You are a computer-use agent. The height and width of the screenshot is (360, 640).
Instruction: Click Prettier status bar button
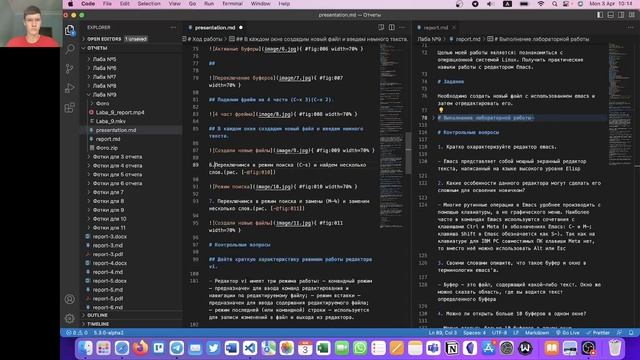pos(598,333)
